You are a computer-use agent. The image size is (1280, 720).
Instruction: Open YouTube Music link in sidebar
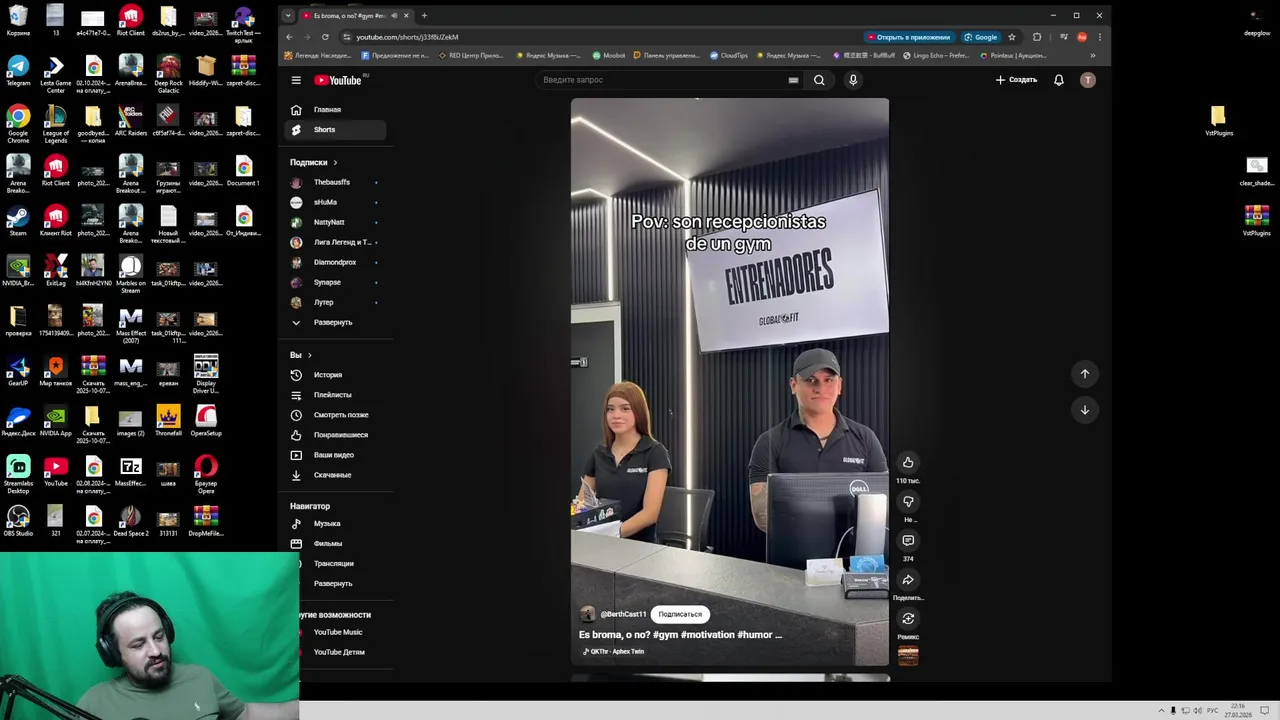[338, 632]
